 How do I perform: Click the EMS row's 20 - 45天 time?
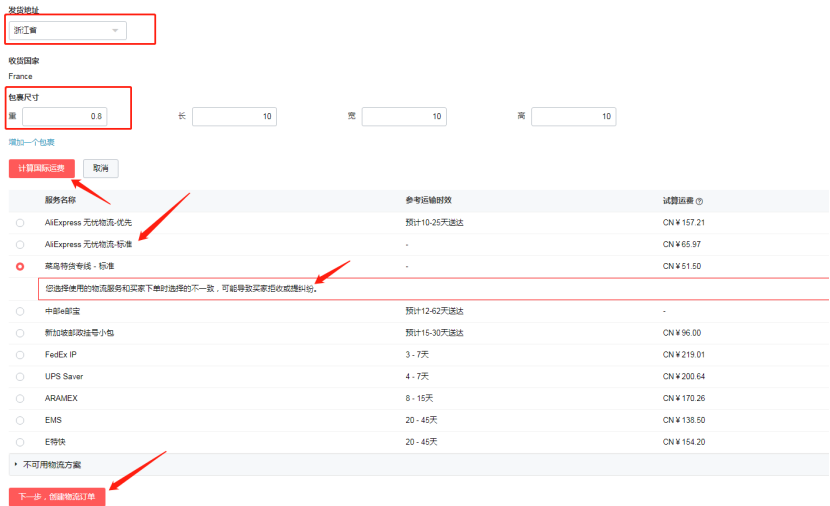(x=421, y=420)
